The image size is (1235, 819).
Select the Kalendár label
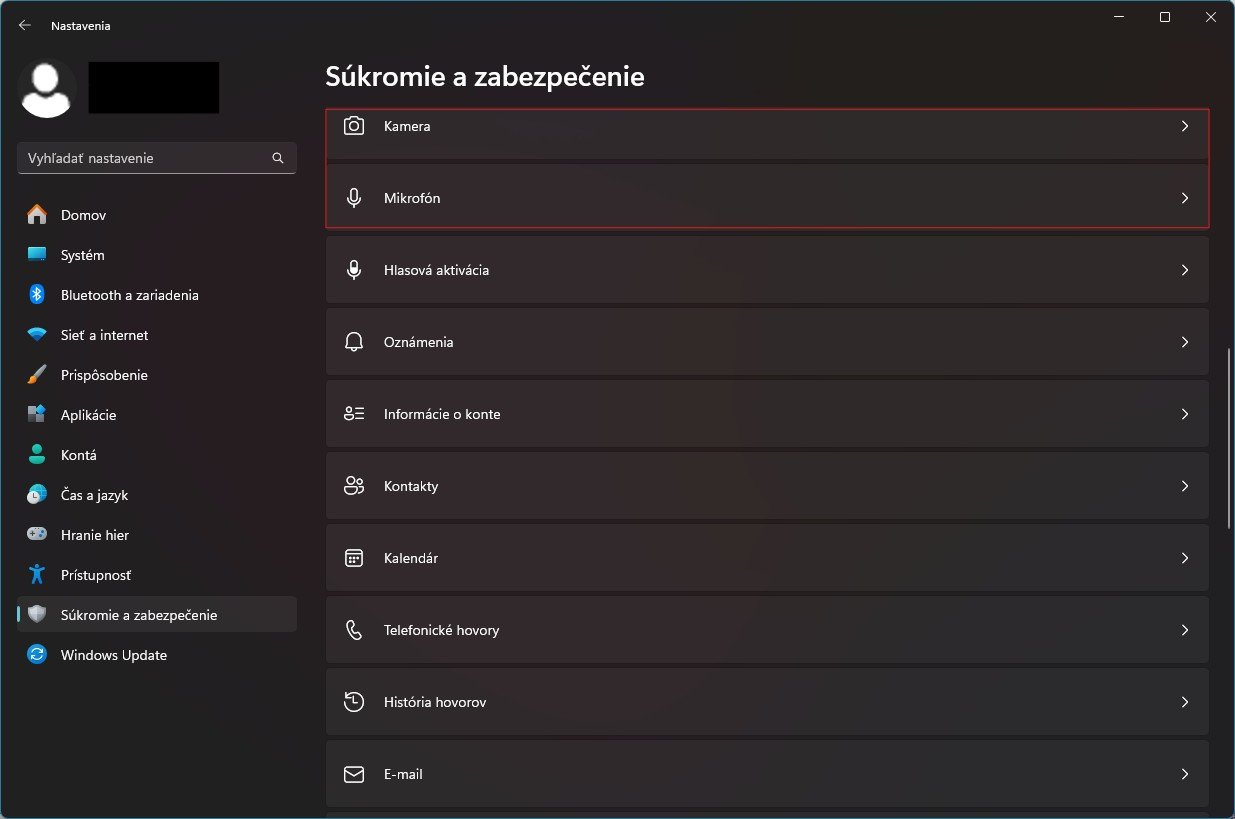tap(411, 558)
